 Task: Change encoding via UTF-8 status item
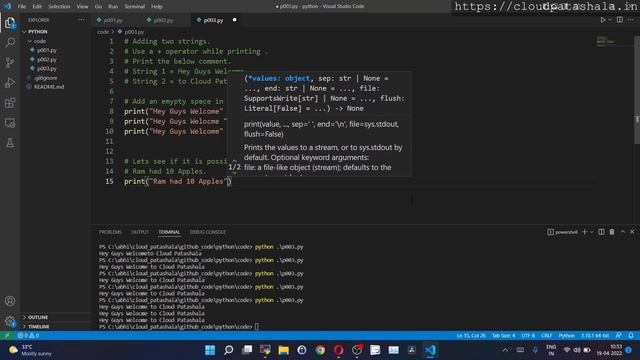pos(528,336)
